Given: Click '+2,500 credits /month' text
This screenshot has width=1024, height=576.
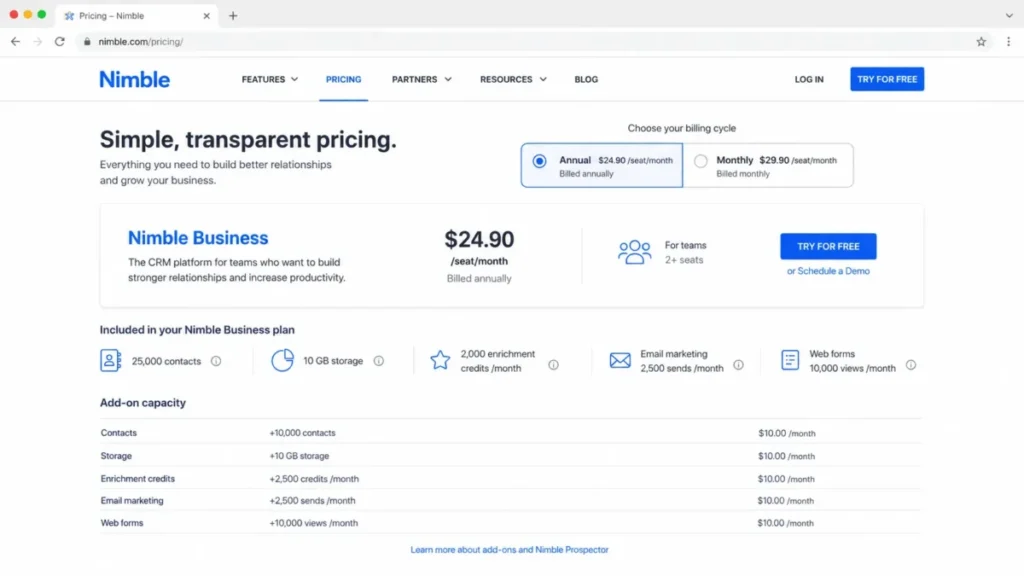Looking at the screenshot, I should coord(314,479).
